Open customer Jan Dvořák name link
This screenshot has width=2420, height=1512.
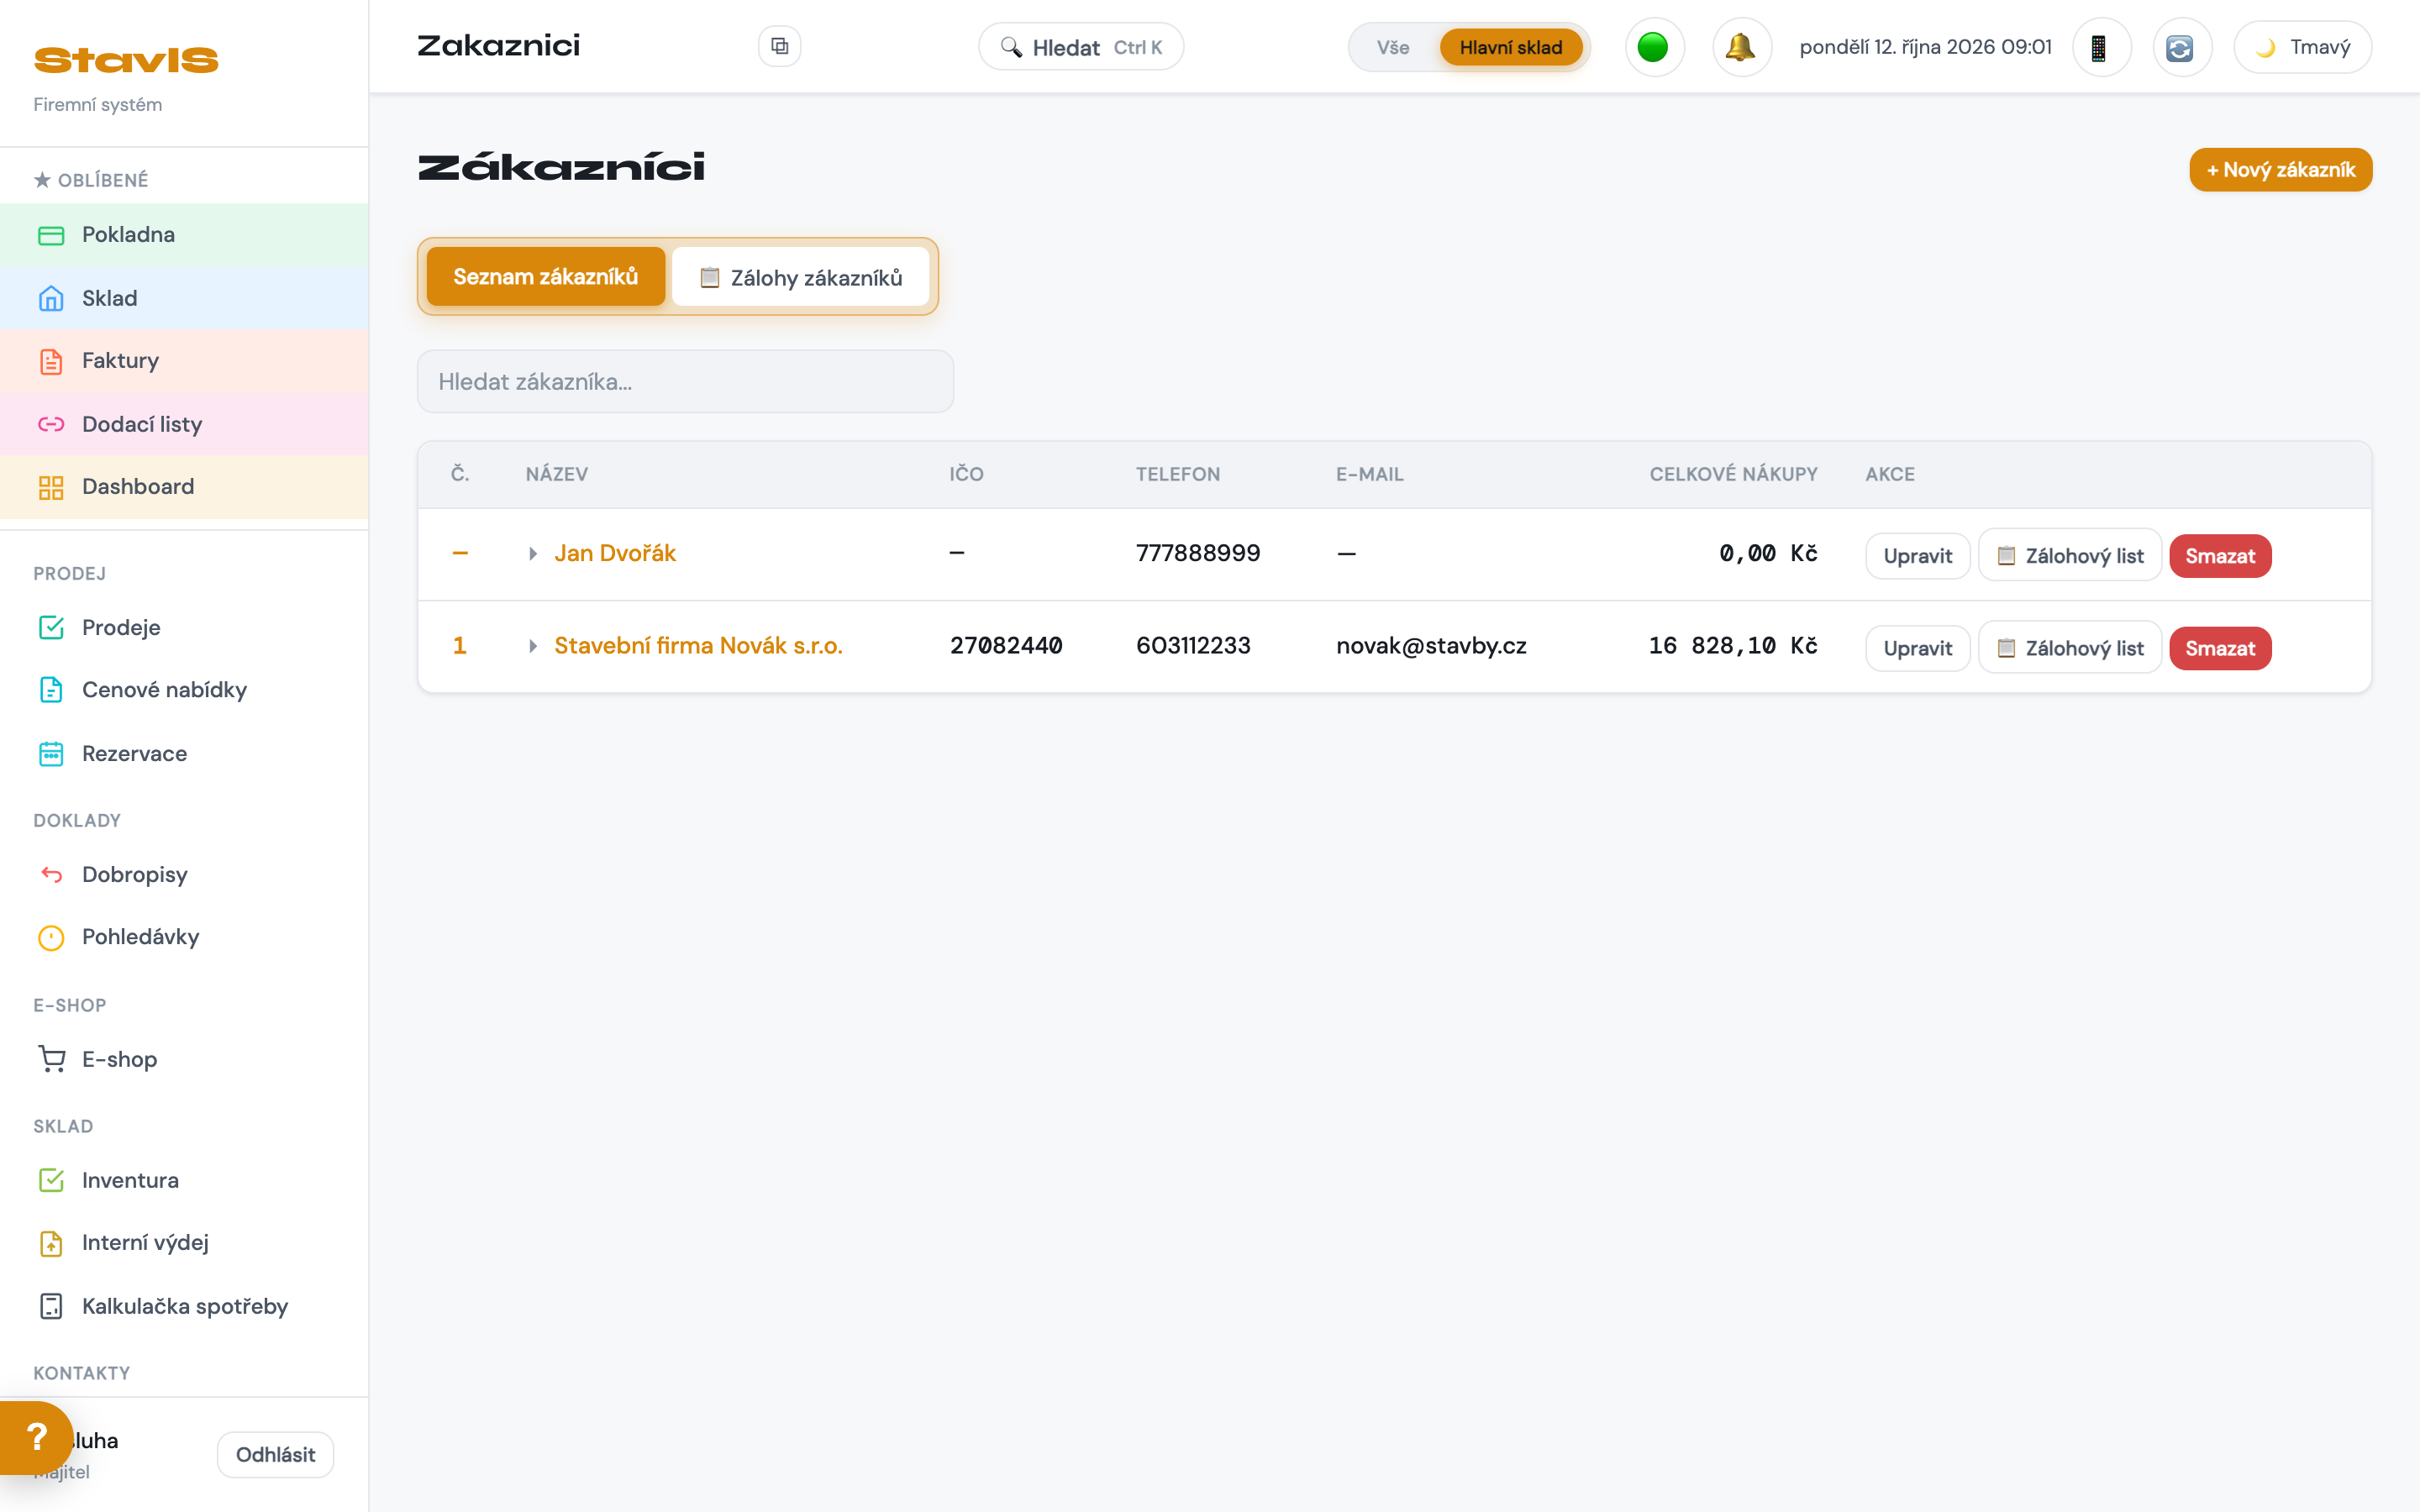pyautogui.click(x=615, y=554)
